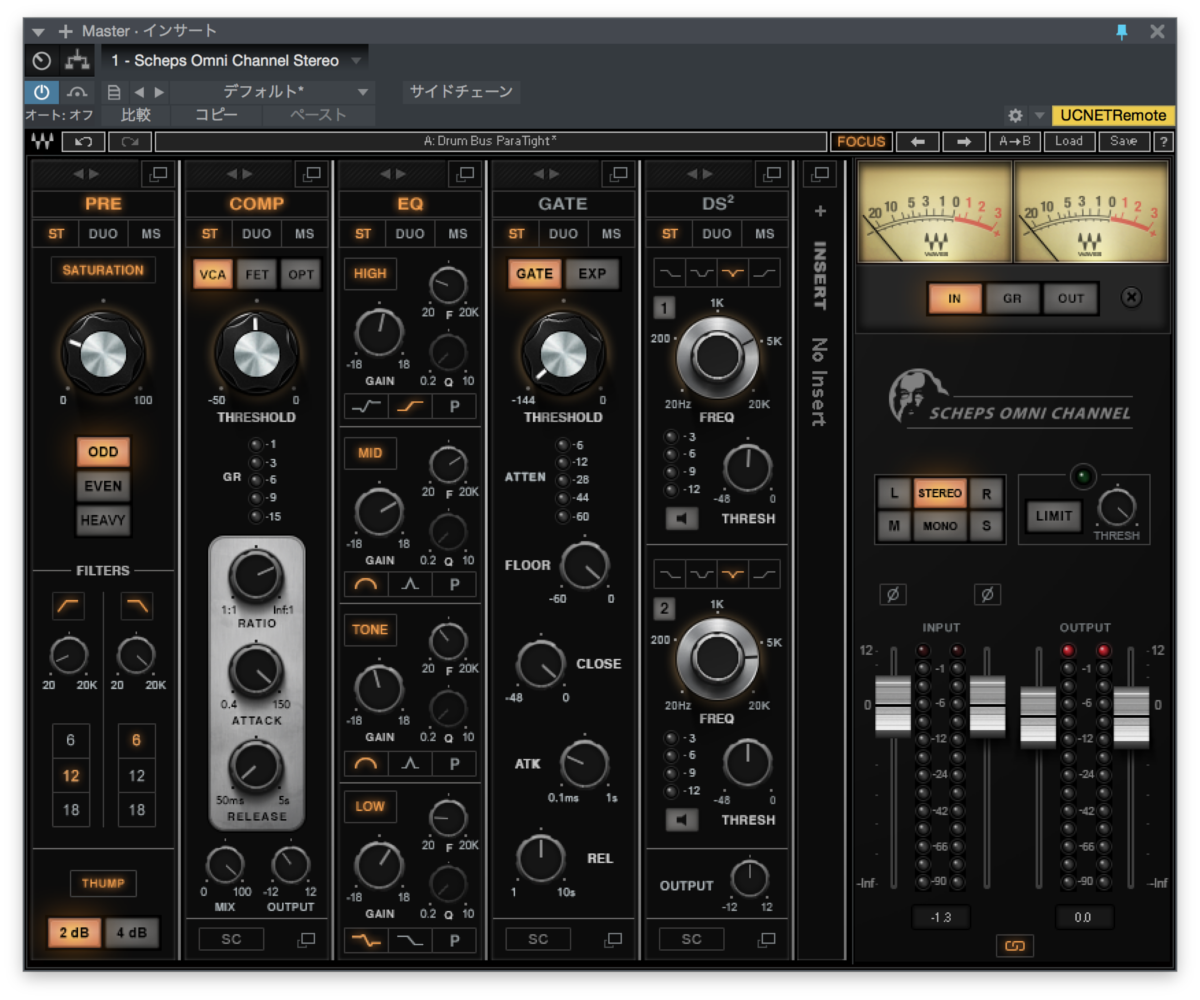The width and height of the screenshot is (1200, 1000).
Task: Click the input level value field -1.3
Action: (x=941, y=917)
